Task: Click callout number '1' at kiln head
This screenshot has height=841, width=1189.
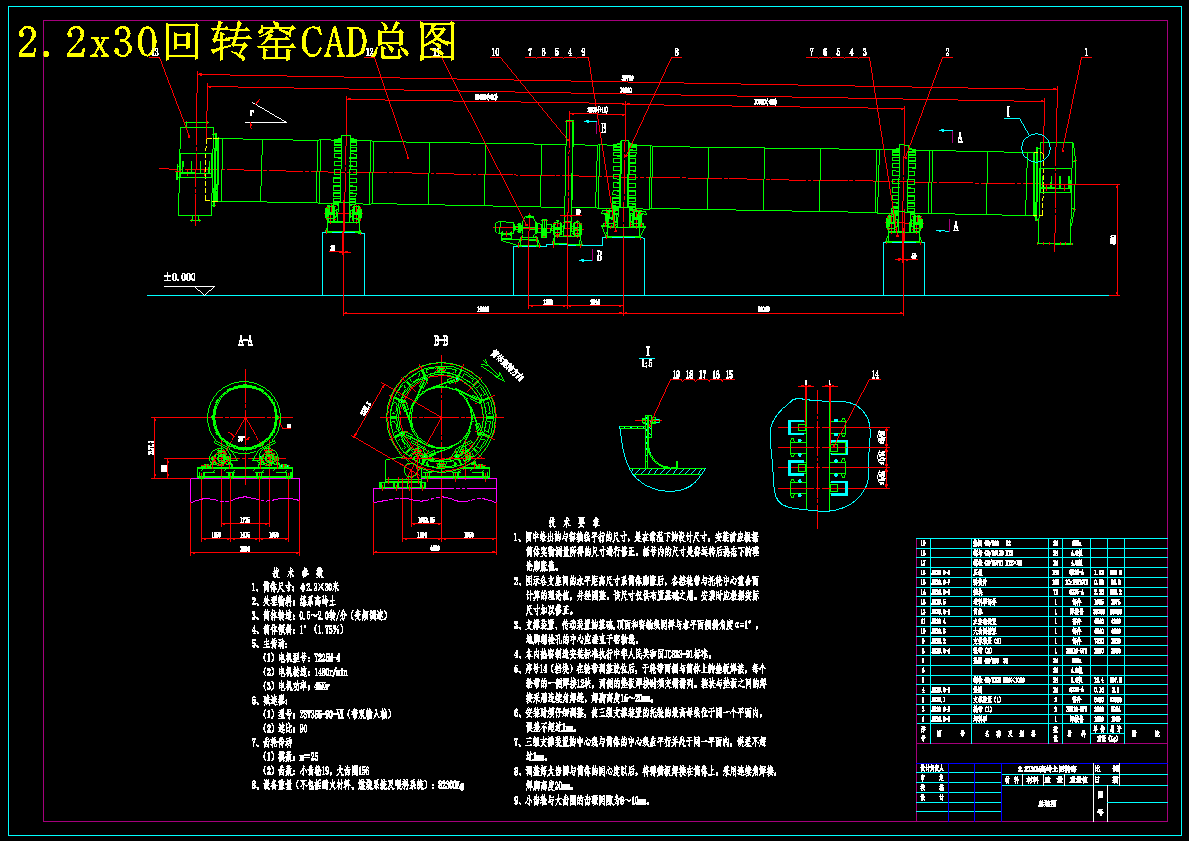Action: [1086, 52]
